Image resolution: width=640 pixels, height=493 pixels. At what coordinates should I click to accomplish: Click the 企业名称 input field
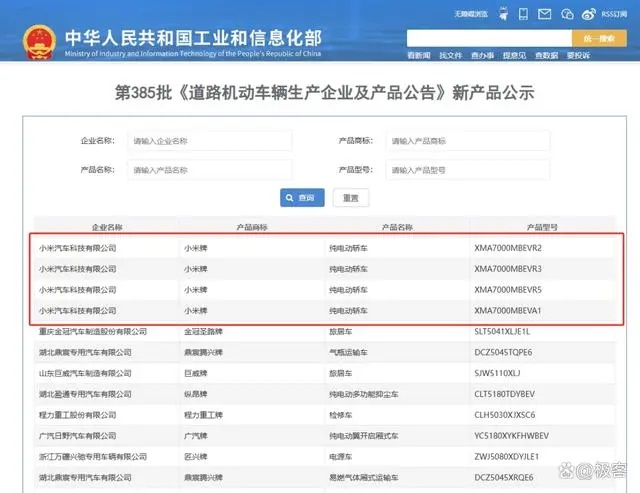click(210, 141)
